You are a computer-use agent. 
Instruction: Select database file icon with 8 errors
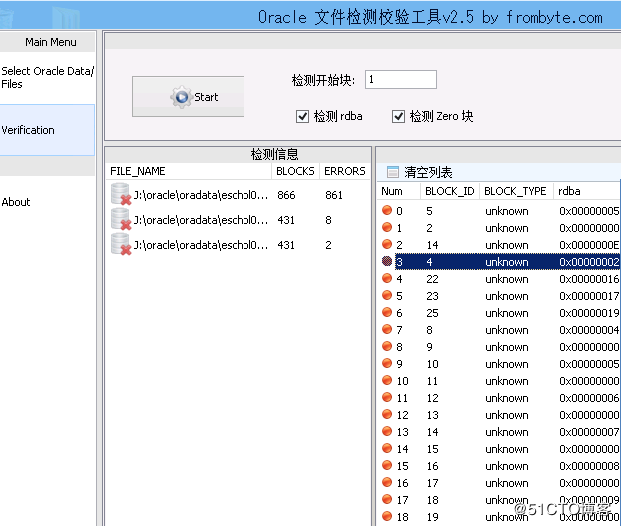coord(121,219)
